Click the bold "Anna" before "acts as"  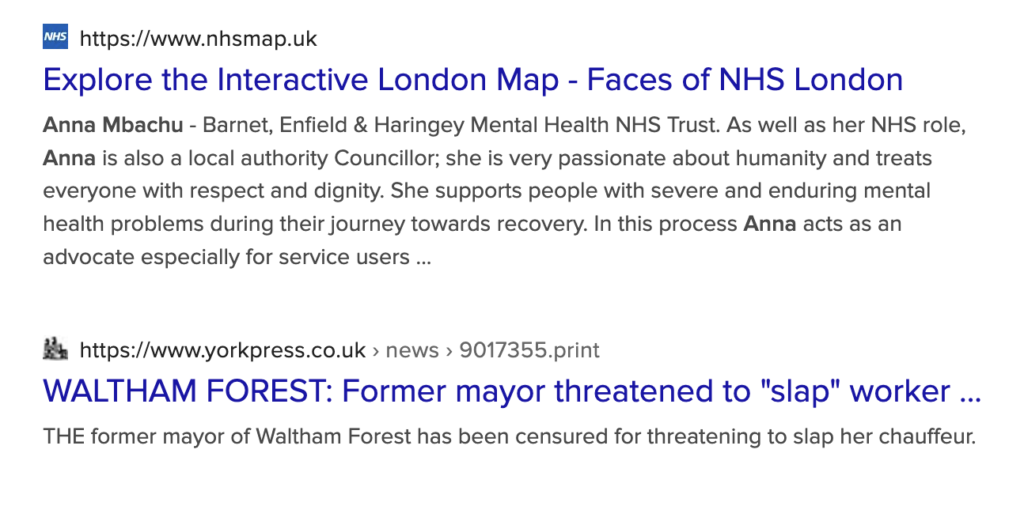769,224
